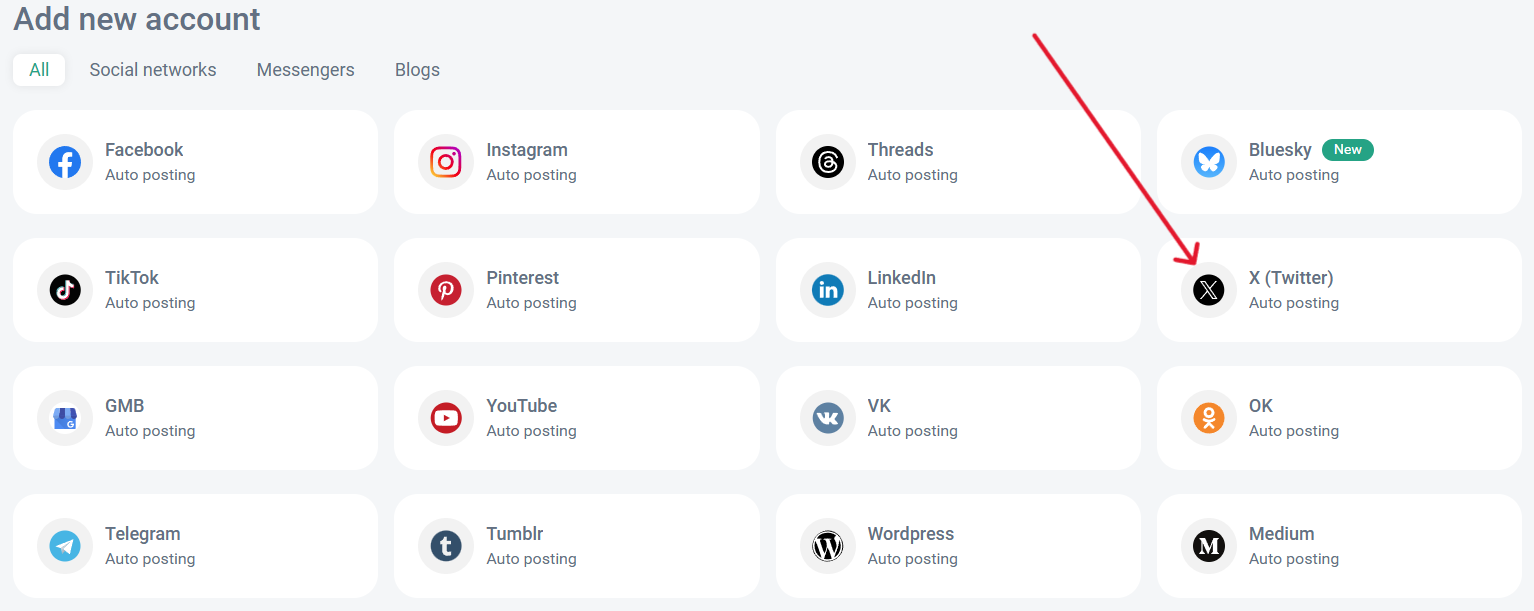
Task: Click the TikTok logo icon
Action: click(65, 290)
